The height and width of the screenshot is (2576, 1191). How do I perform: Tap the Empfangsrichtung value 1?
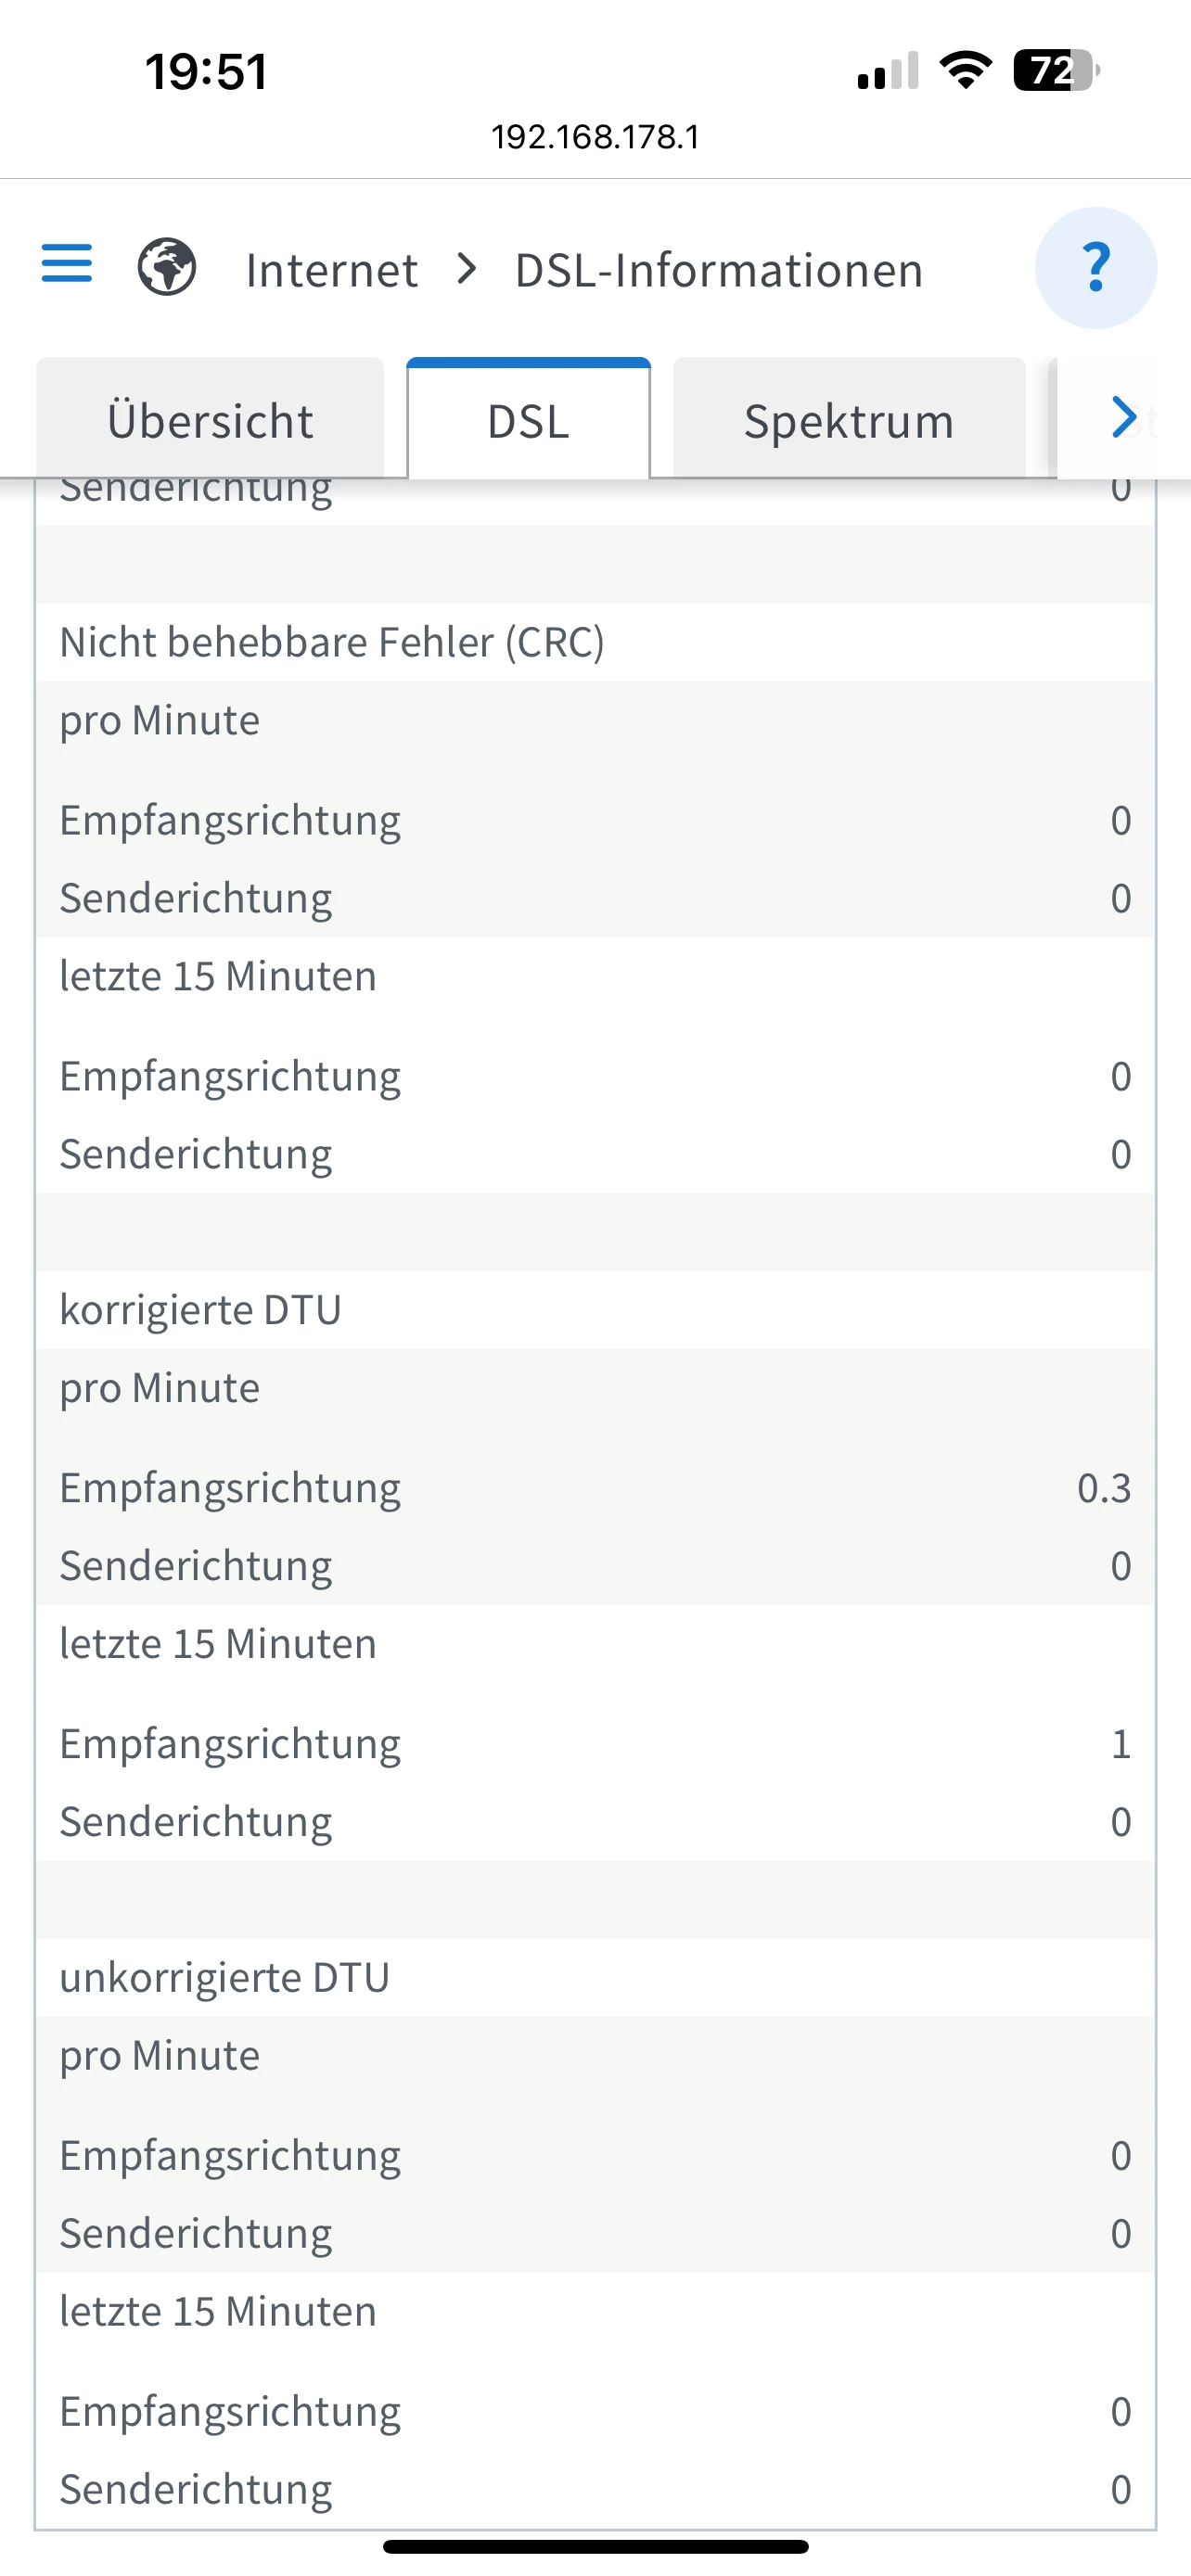pyautogui.click(x=1120, y=1744)
